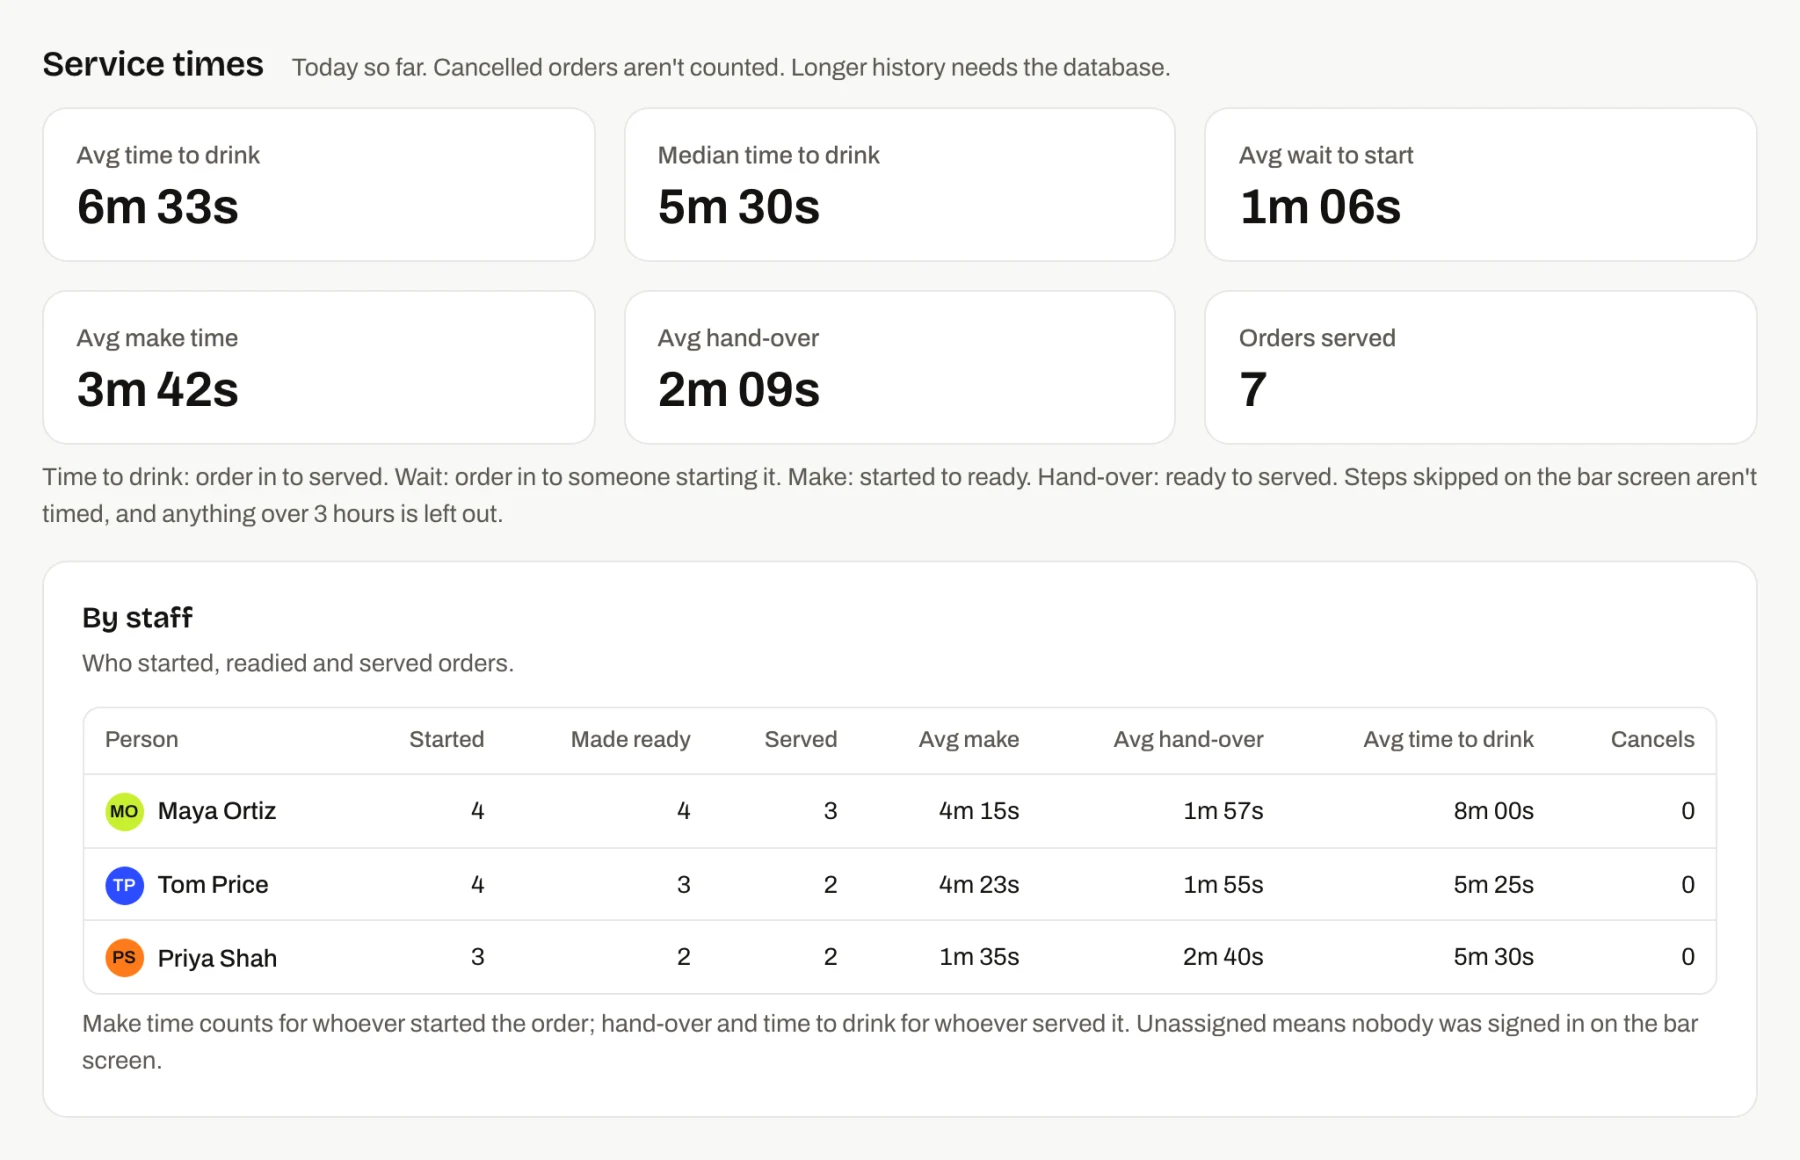This screenshot has height=1160, width=1800.
Task: Click the Started column header
Action: (x=446, y=739)
